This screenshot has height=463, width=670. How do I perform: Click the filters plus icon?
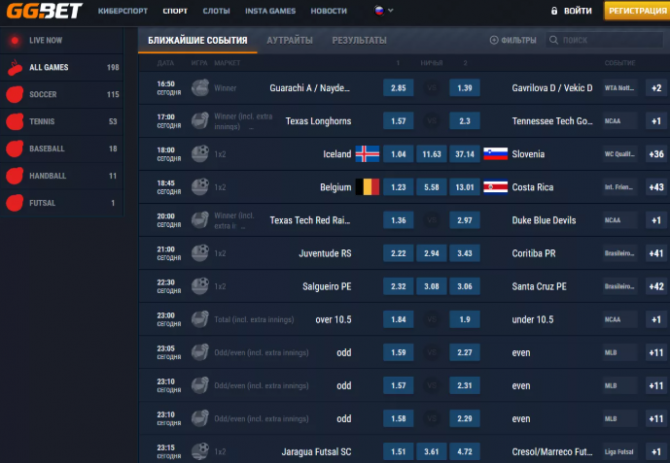click(494, 40)
